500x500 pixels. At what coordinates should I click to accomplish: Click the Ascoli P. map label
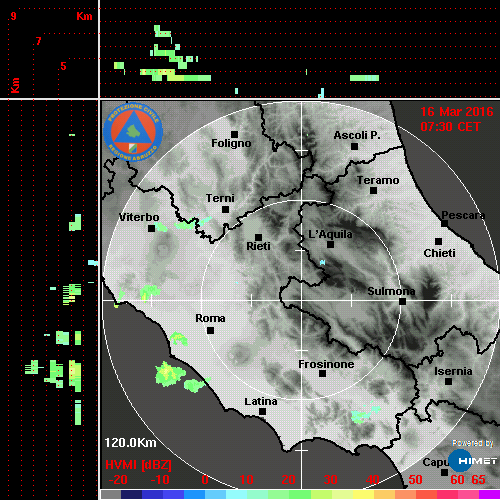357,135
